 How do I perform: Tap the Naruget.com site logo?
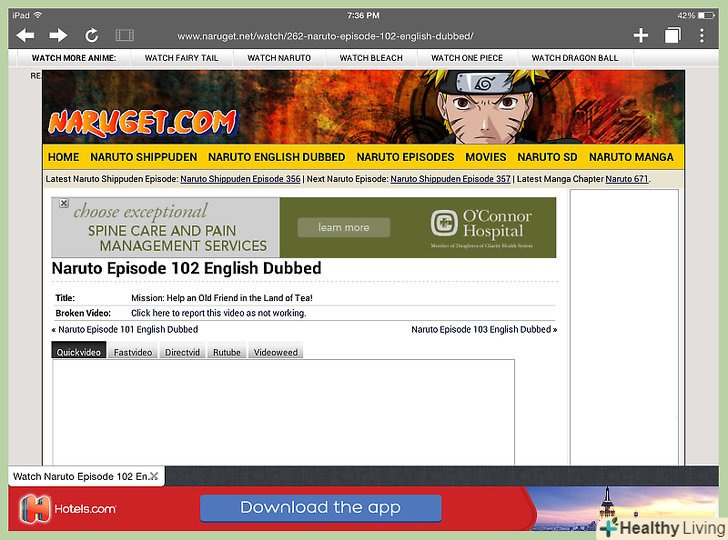click(142, 124)
